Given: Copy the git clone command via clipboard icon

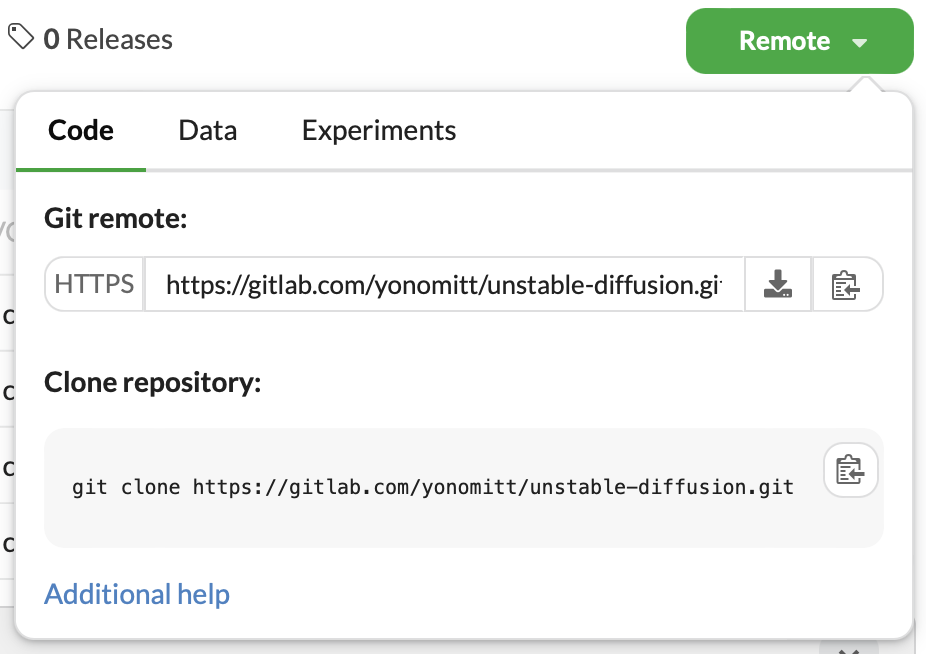Looking at the screenshot, I should pos(850,470).
